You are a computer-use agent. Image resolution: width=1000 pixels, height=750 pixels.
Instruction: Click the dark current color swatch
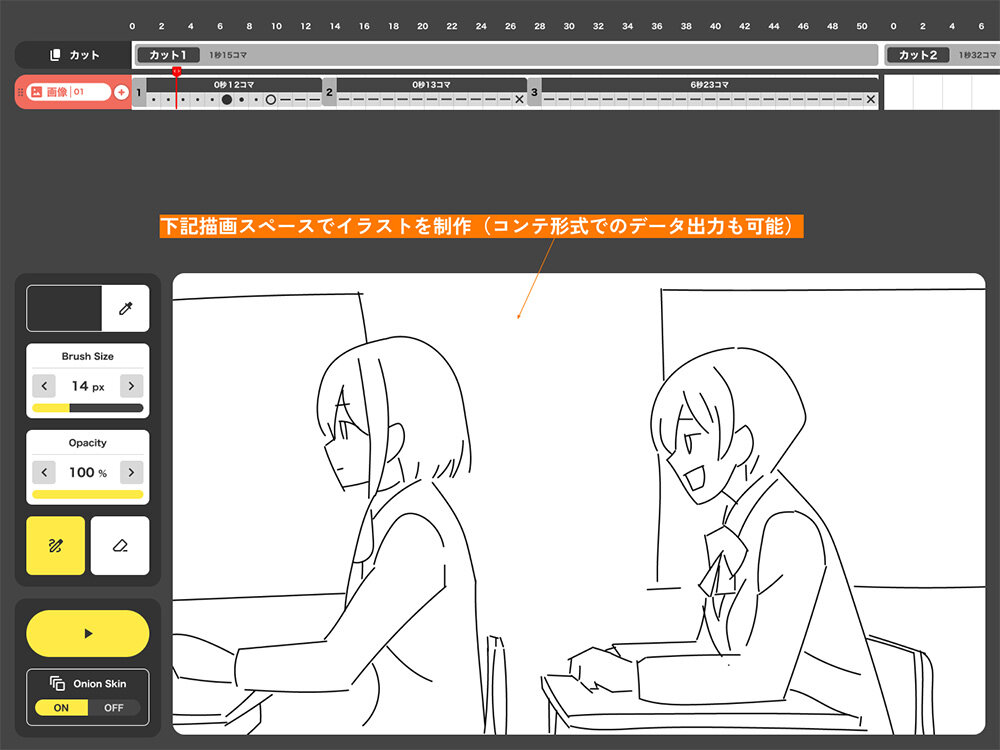click(x=64, y=308)
